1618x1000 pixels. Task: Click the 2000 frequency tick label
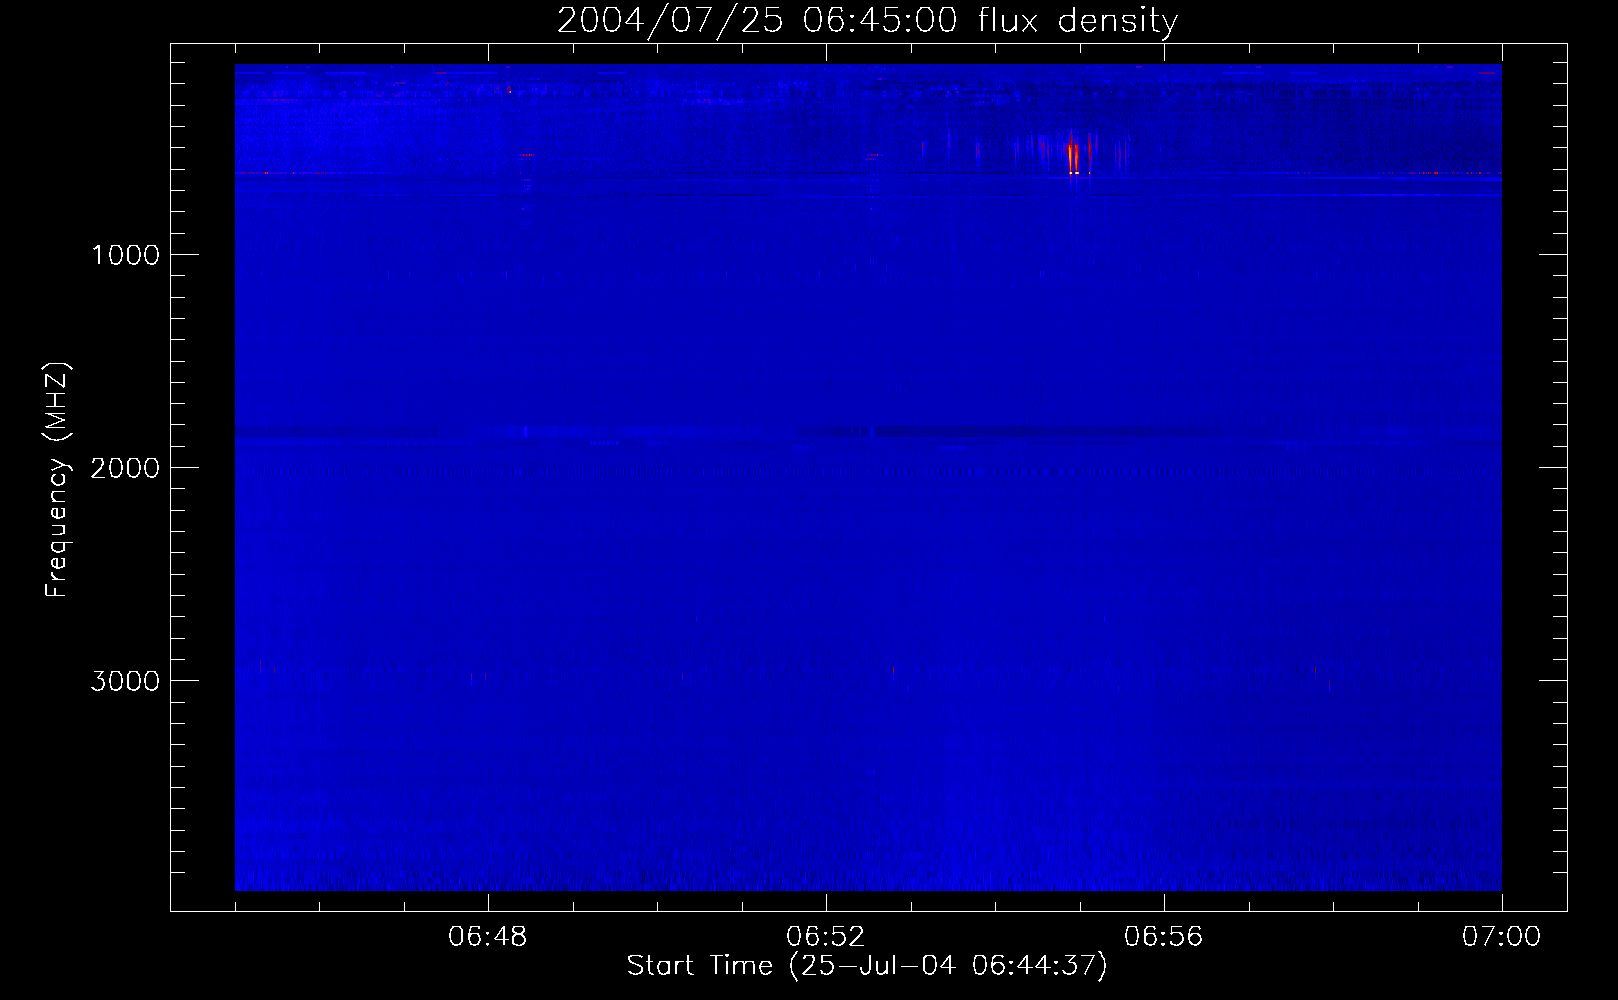(126, 468)
